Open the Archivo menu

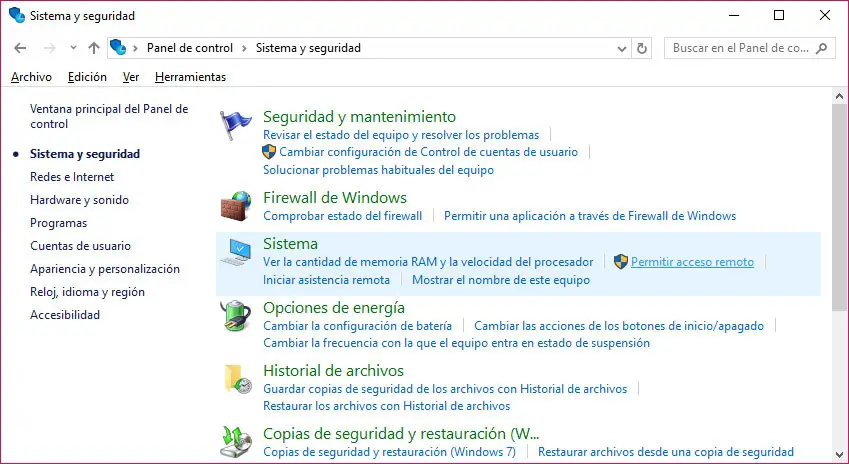tap(31, 77)
